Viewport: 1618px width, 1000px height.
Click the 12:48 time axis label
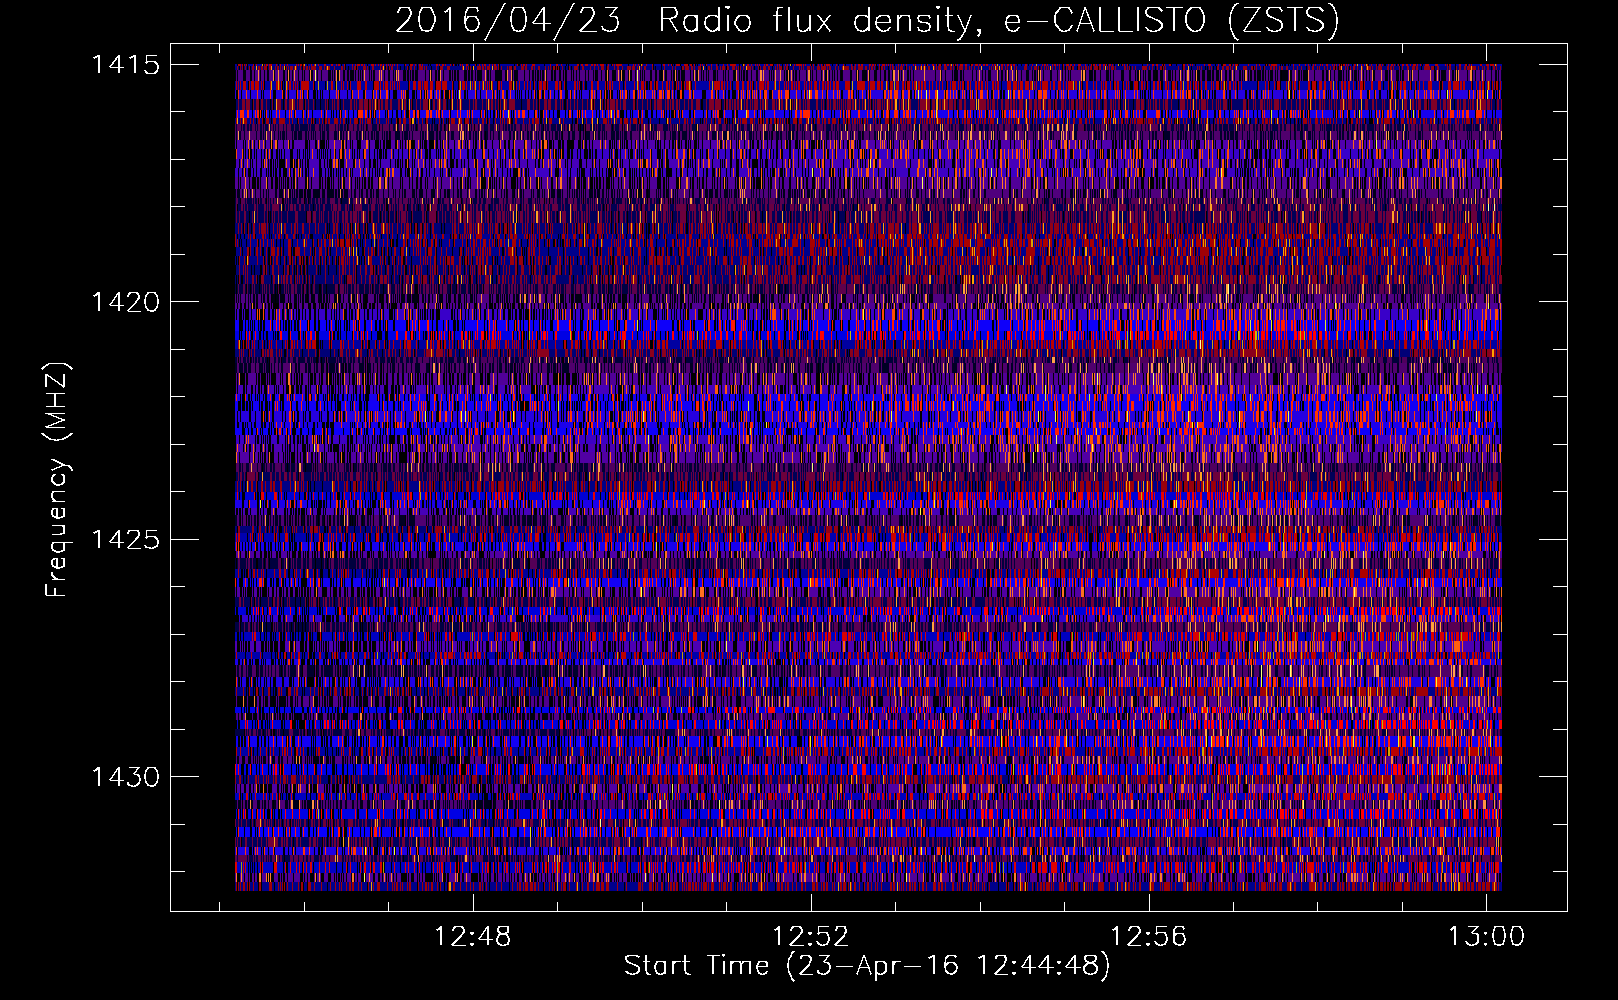click(472, 936)
